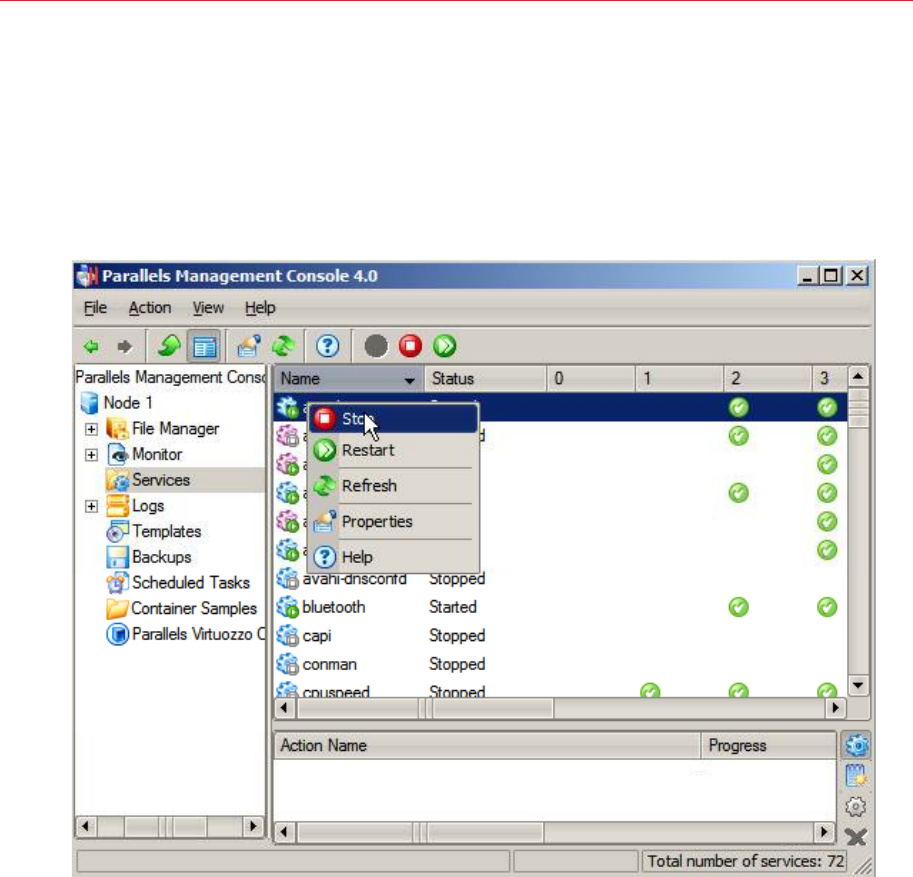This screenshot has width=913, height=877.
Task: Click the runlevel 1 column header
Action: (x=678, y=379)
